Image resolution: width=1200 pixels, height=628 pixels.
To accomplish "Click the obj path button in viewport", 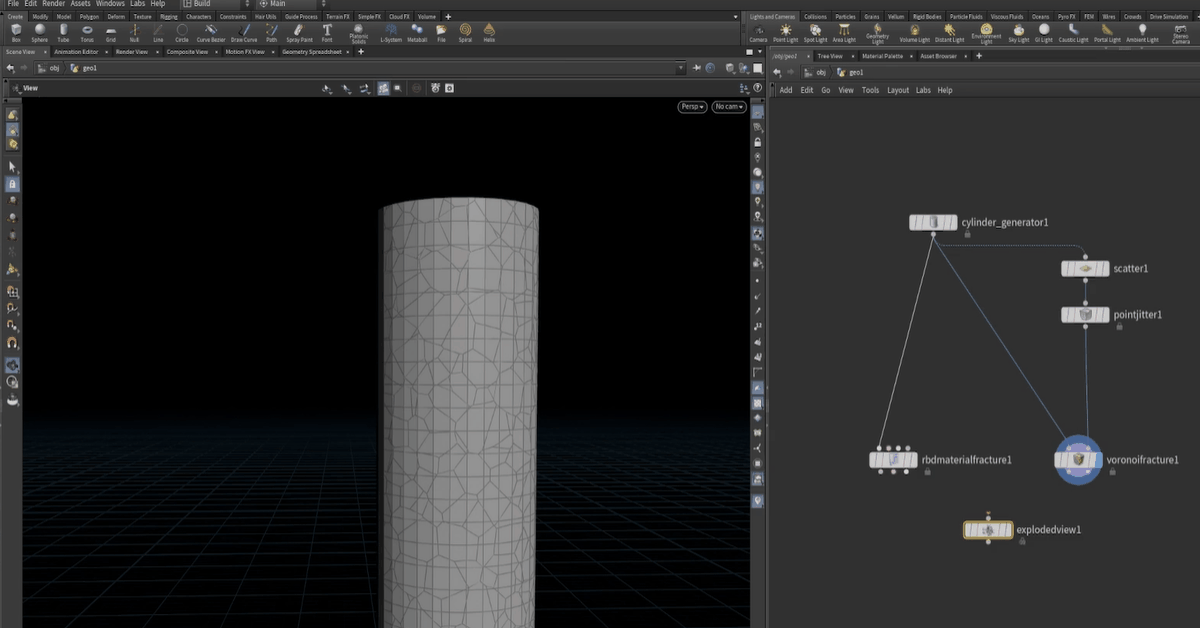I will pyautogui.click(x=48, y=68).
